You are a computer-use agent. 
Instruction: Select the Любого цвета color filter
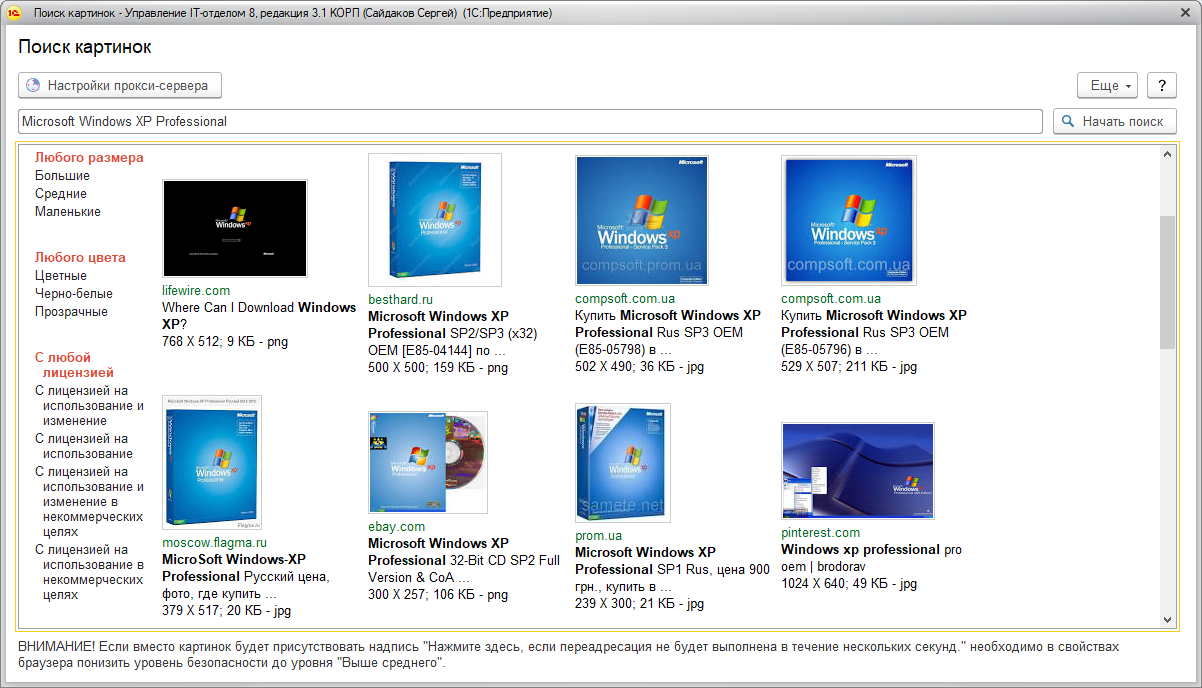tap(80, 257)
